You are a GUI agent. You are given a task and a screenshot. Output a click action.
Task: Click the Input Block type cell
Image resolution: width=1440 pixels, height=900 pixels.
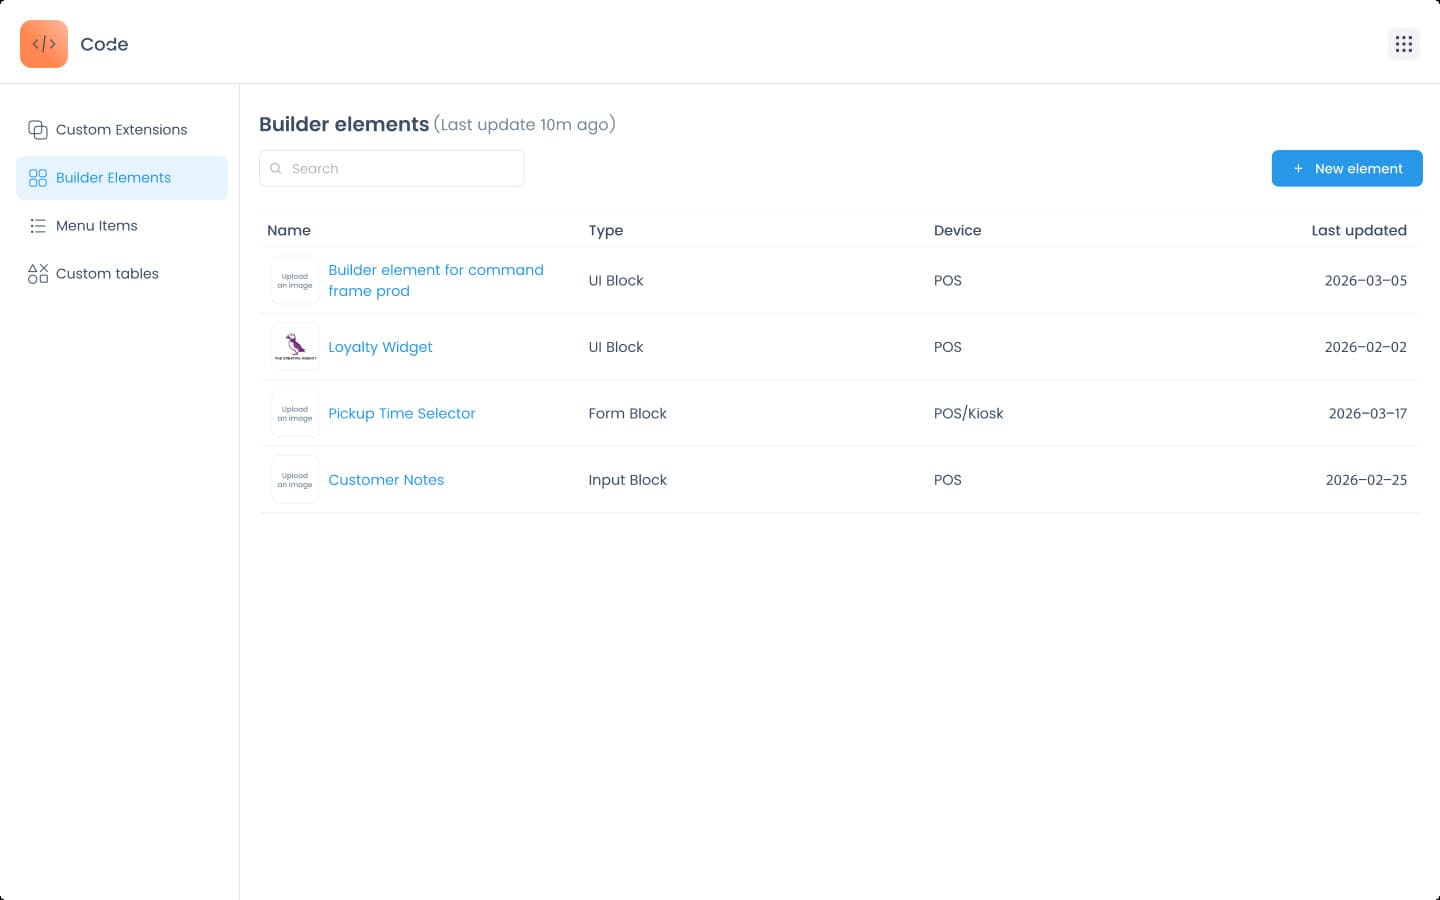coord(627,480)
